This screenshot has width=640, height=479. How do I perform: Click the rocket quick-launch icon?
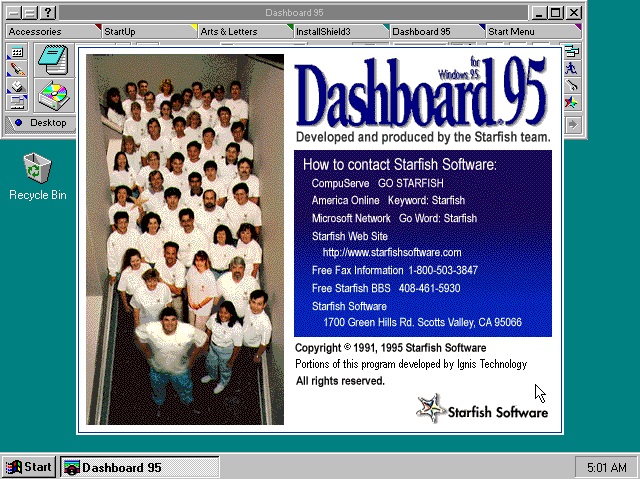(17, 69)
